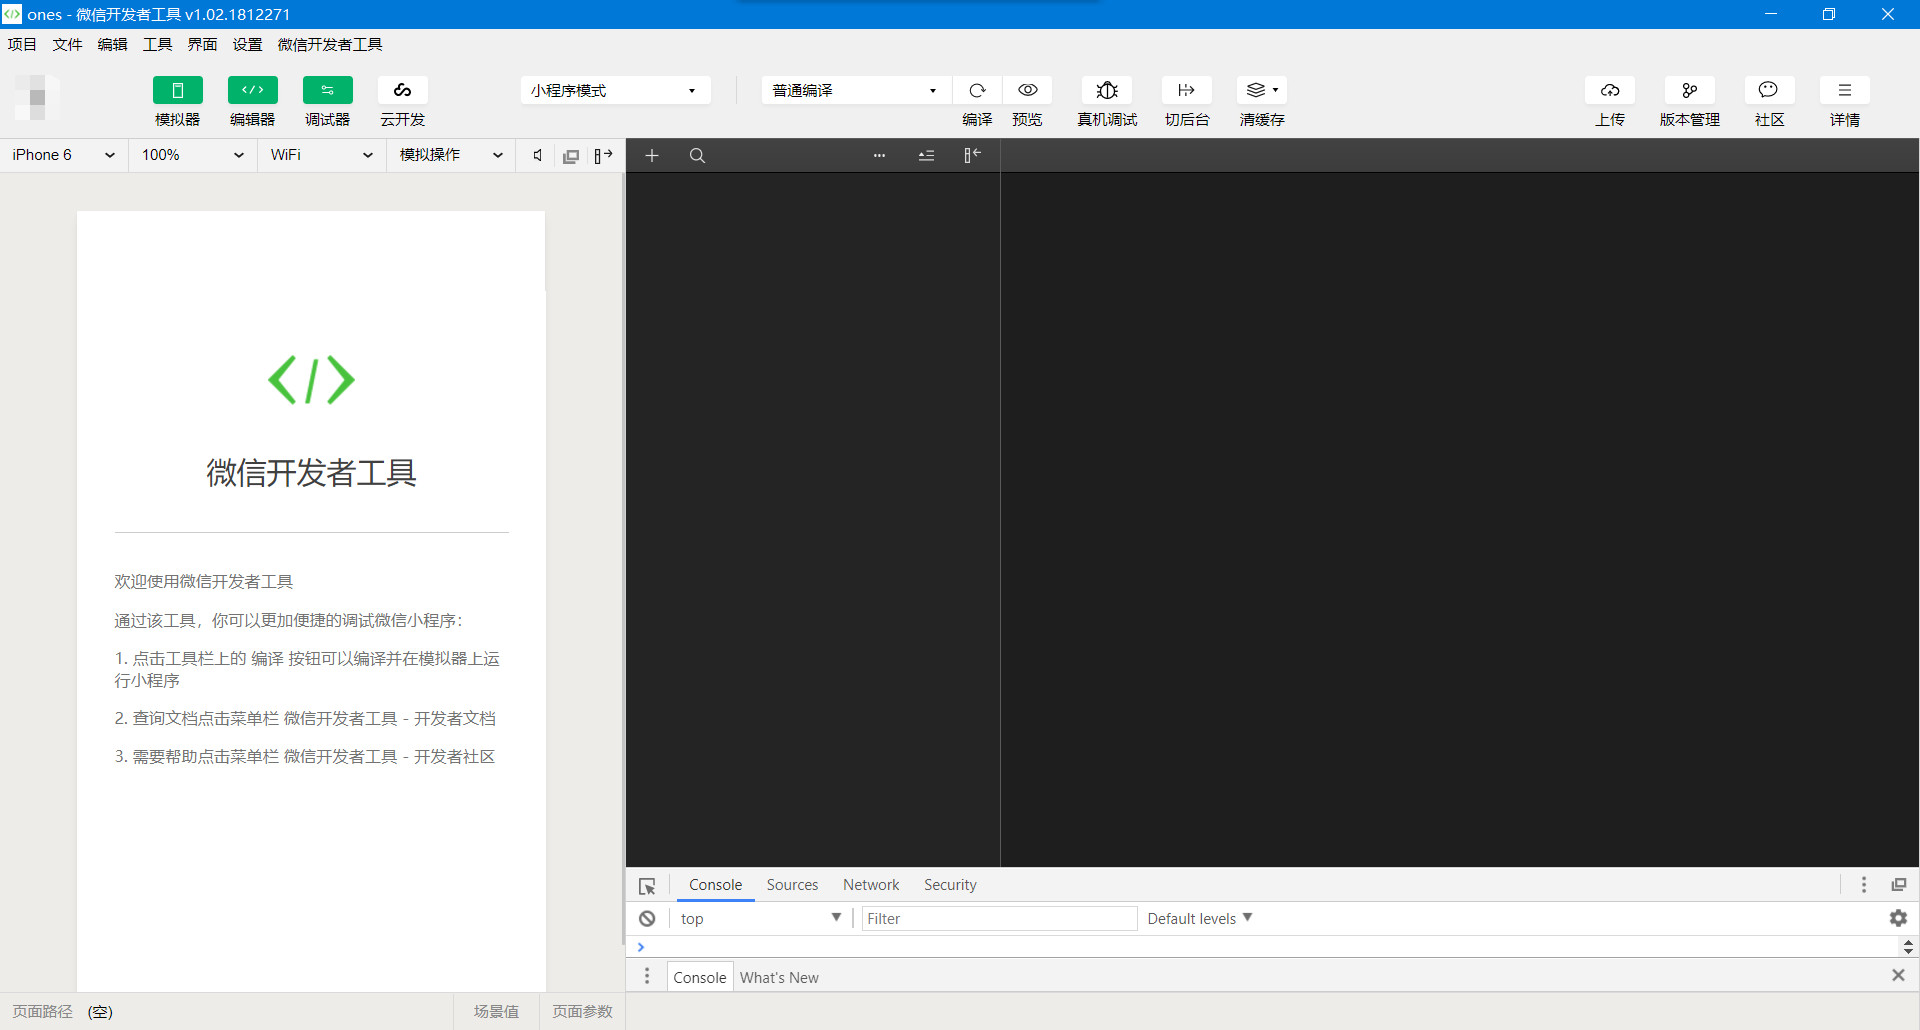Open the 100% zoom dropdown
Screen dimensions: 1920x1030
(x=193, y=155)
